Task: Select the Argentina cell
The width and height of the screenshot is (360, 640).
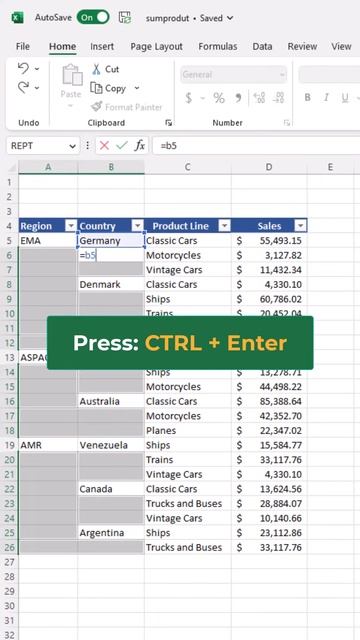Action: [x=111, y=533]
